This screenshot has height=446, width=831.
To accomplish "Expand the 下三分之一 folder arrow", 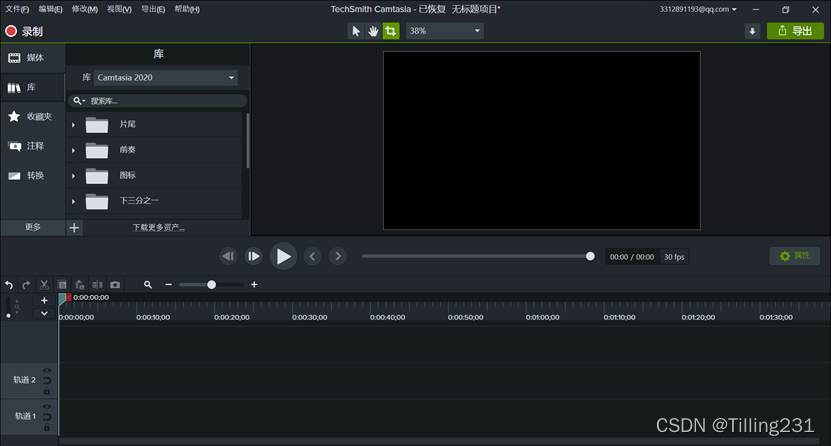I will point(74,201).
